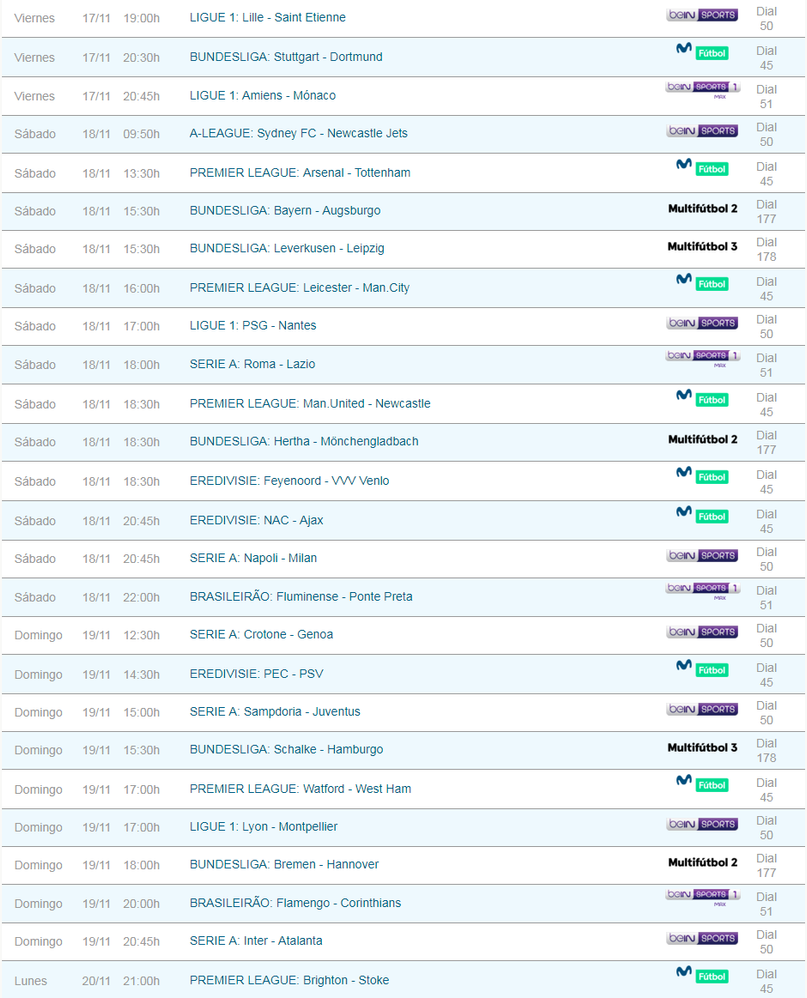Select SERIE A: Crotone - Genoa text

[x=261, y=635]
